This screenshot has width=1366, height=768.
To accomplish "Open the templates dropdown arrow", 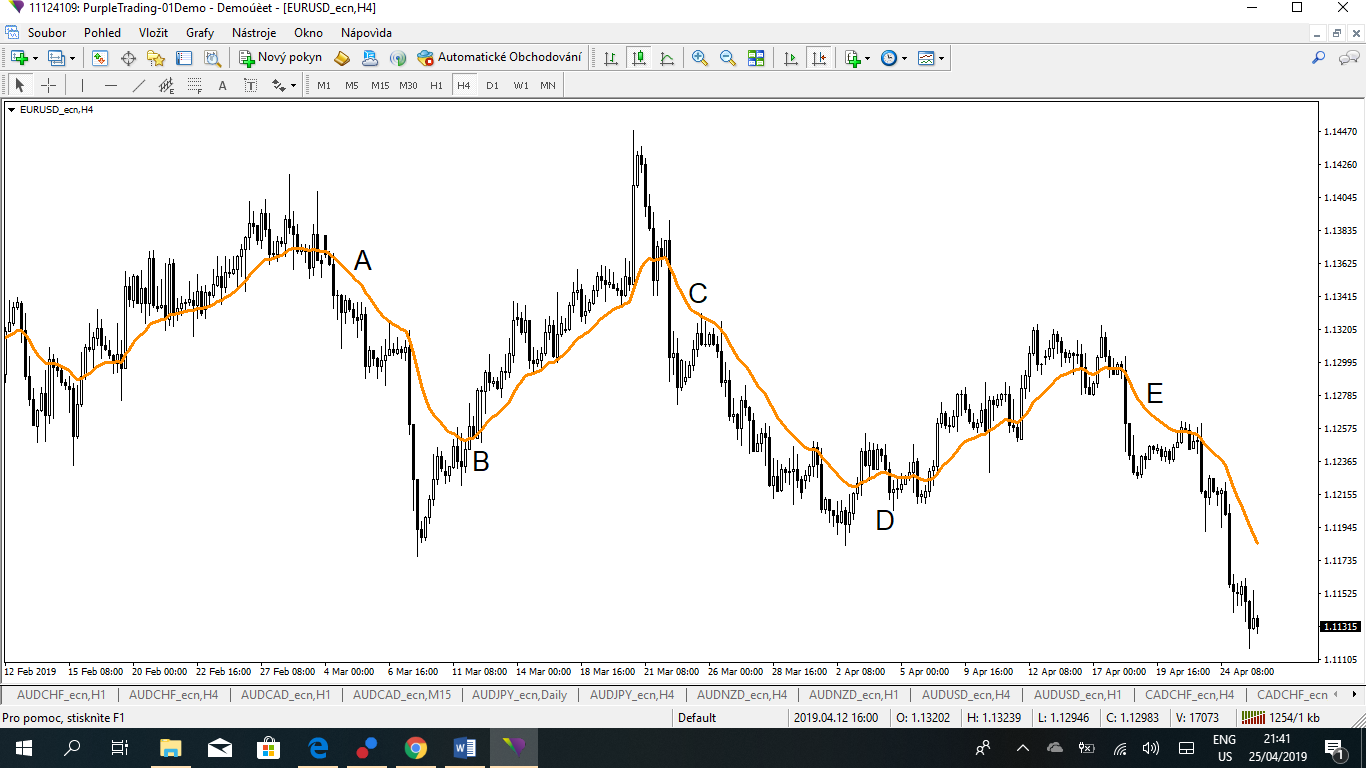I will point(941,57).
